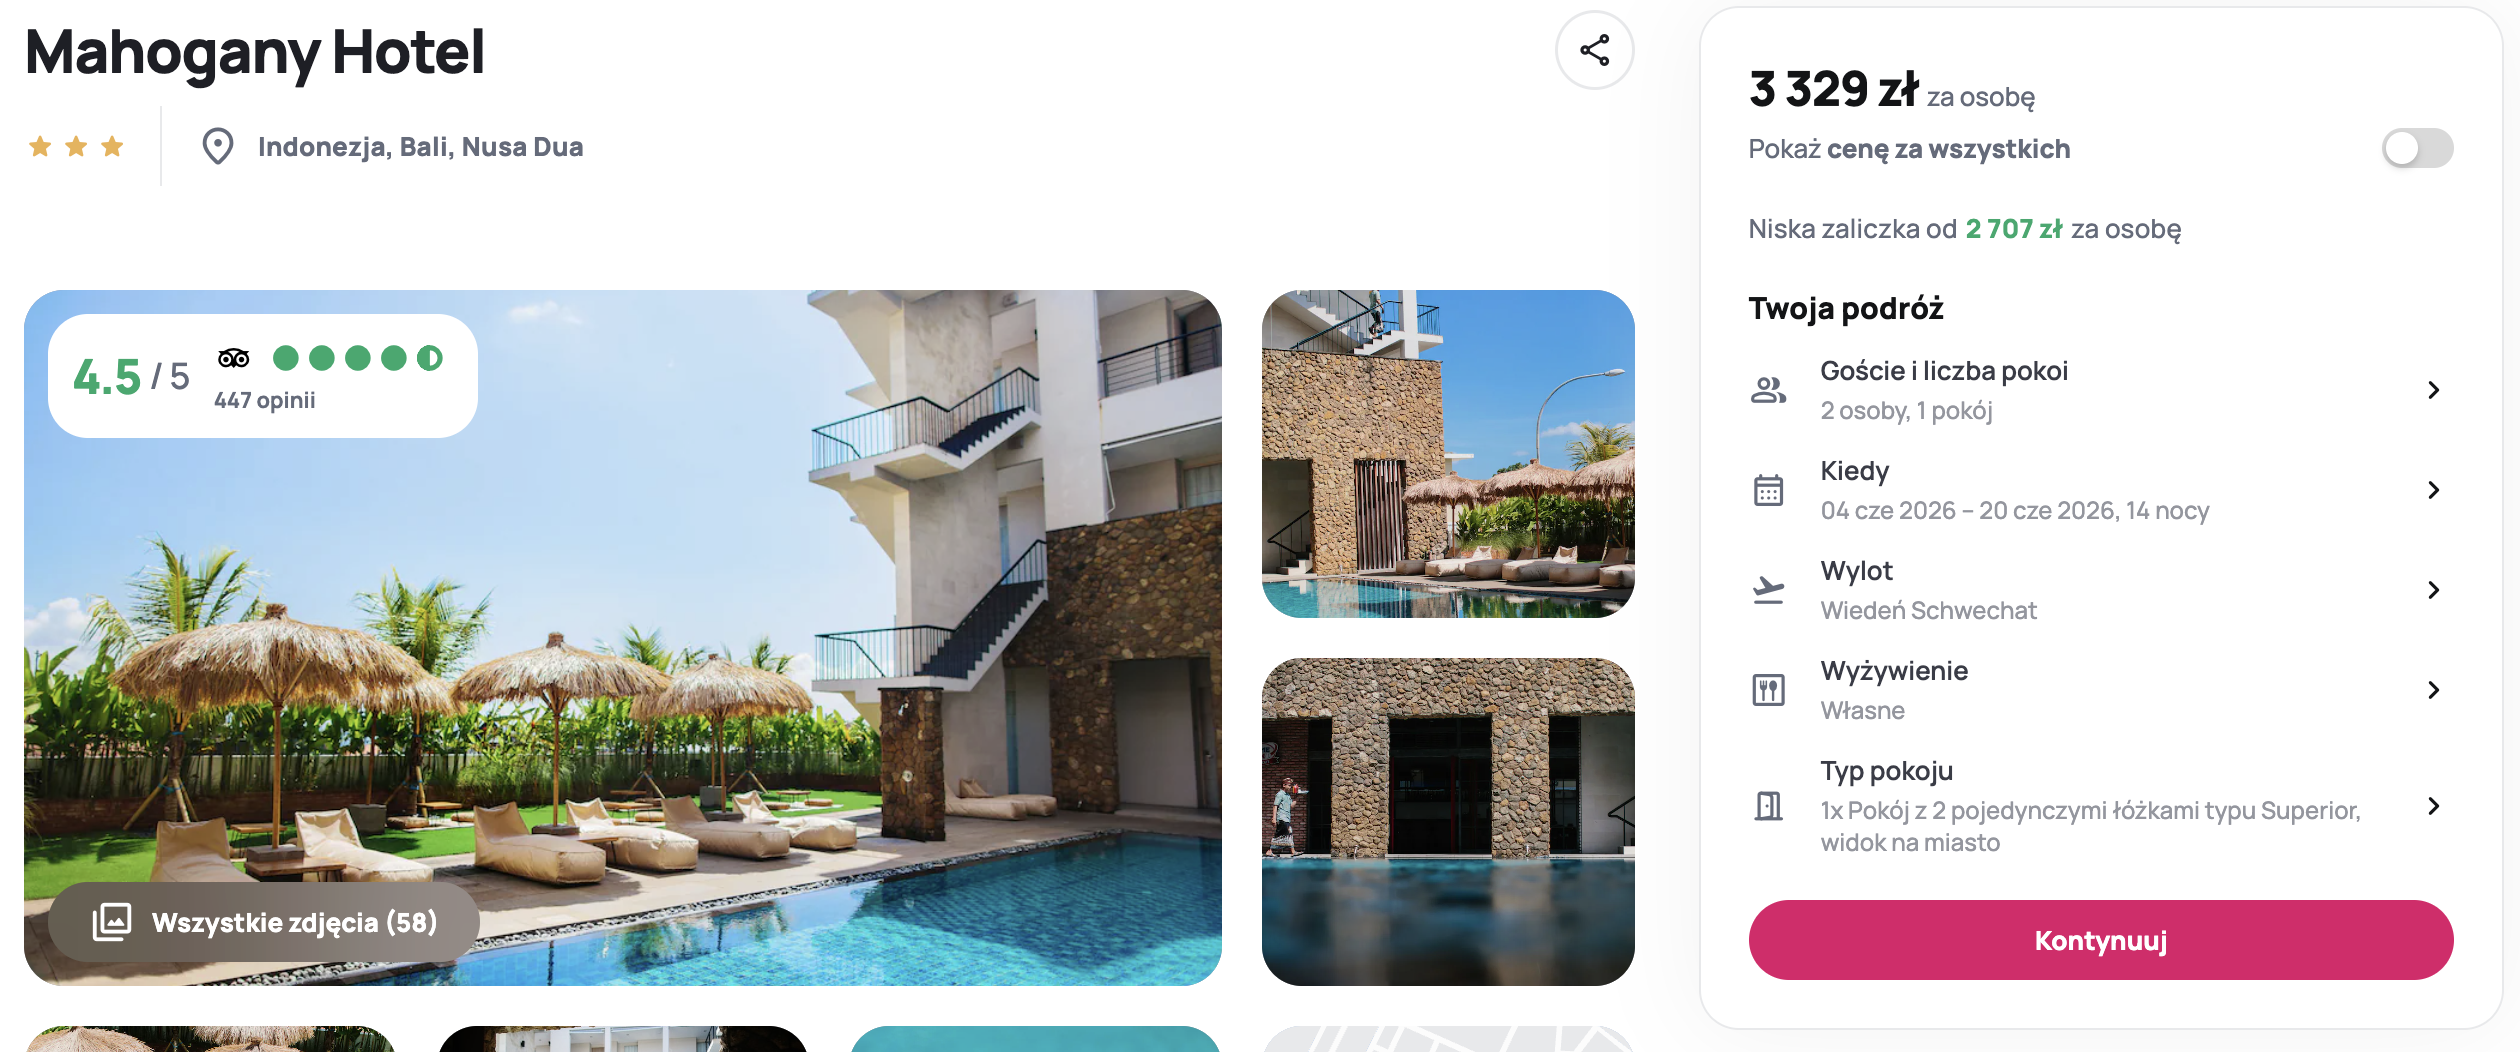Toggle Pokaż cenę za wszystkich switch
This screenshot has width=2520, height=1052.
click(2417, 149)
